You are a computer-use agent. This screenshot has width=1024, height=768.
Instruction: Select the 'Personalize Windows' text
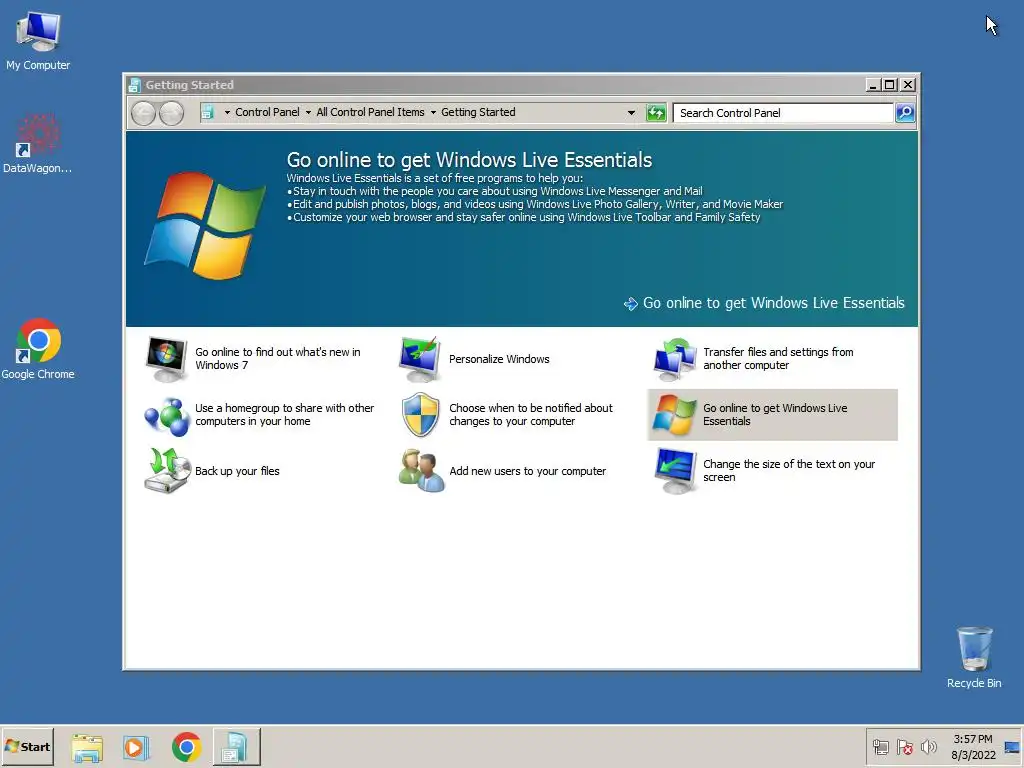click(x=499, y=359)
